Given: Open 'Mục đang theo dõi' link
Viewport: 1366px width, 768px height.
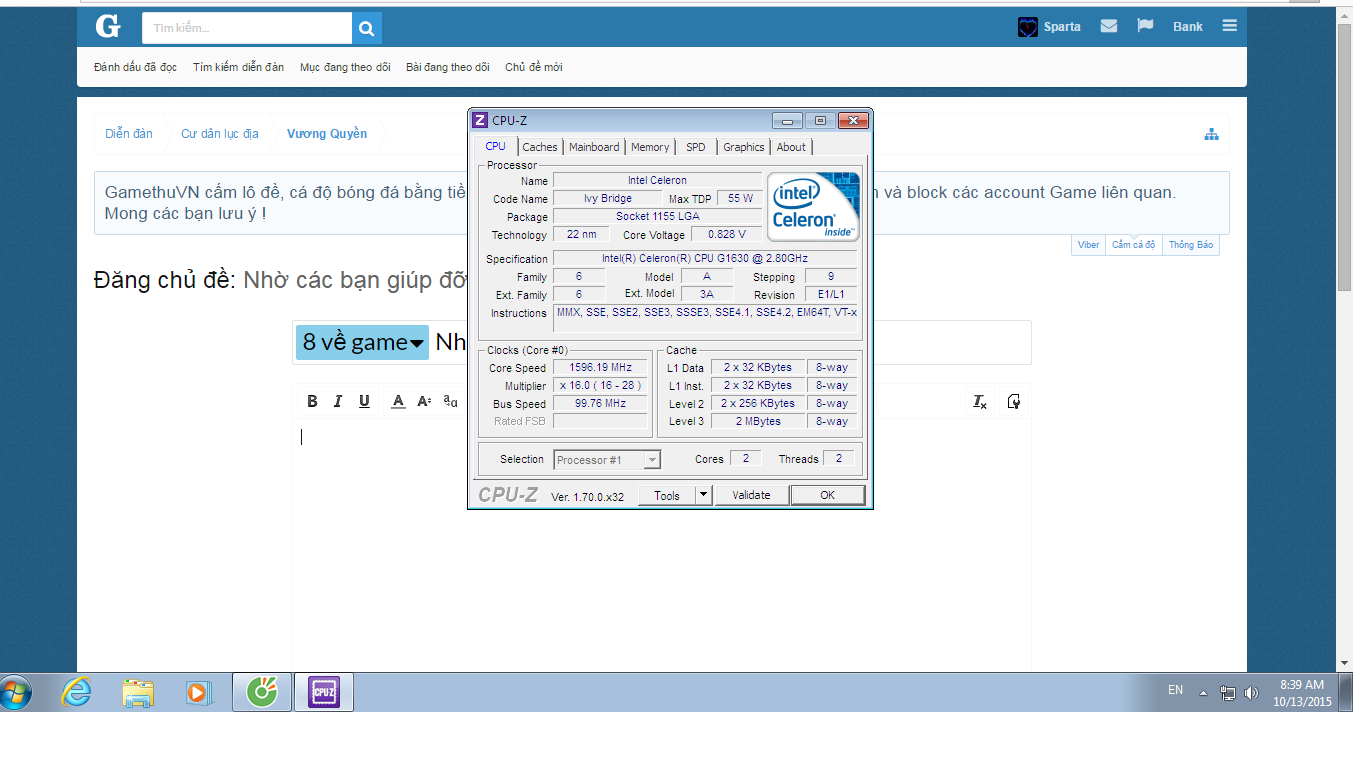Looking at the screenshot, I should 345,67.
